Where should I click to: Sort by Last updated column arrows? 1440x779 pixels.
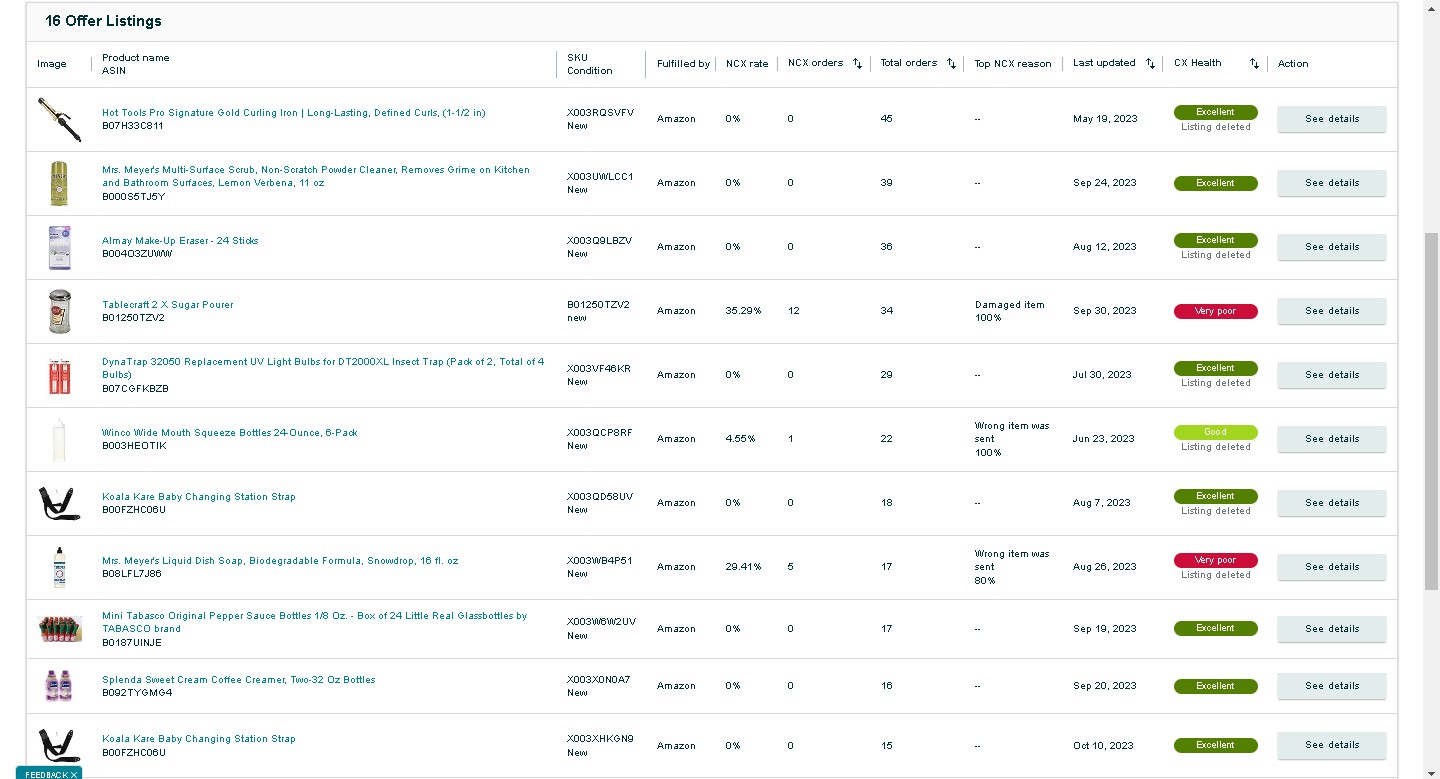click(1150, 64)
